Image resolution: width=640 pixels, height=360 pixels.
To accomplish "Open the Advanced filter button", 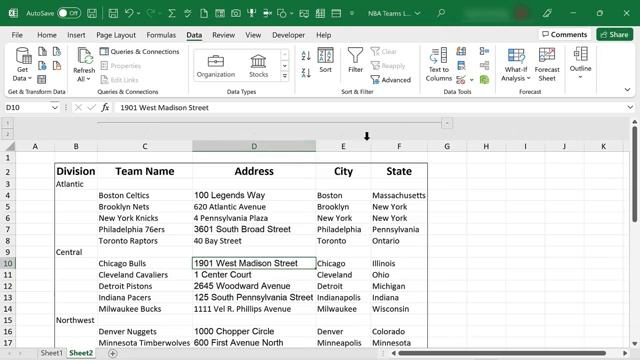I will point(391,80).
